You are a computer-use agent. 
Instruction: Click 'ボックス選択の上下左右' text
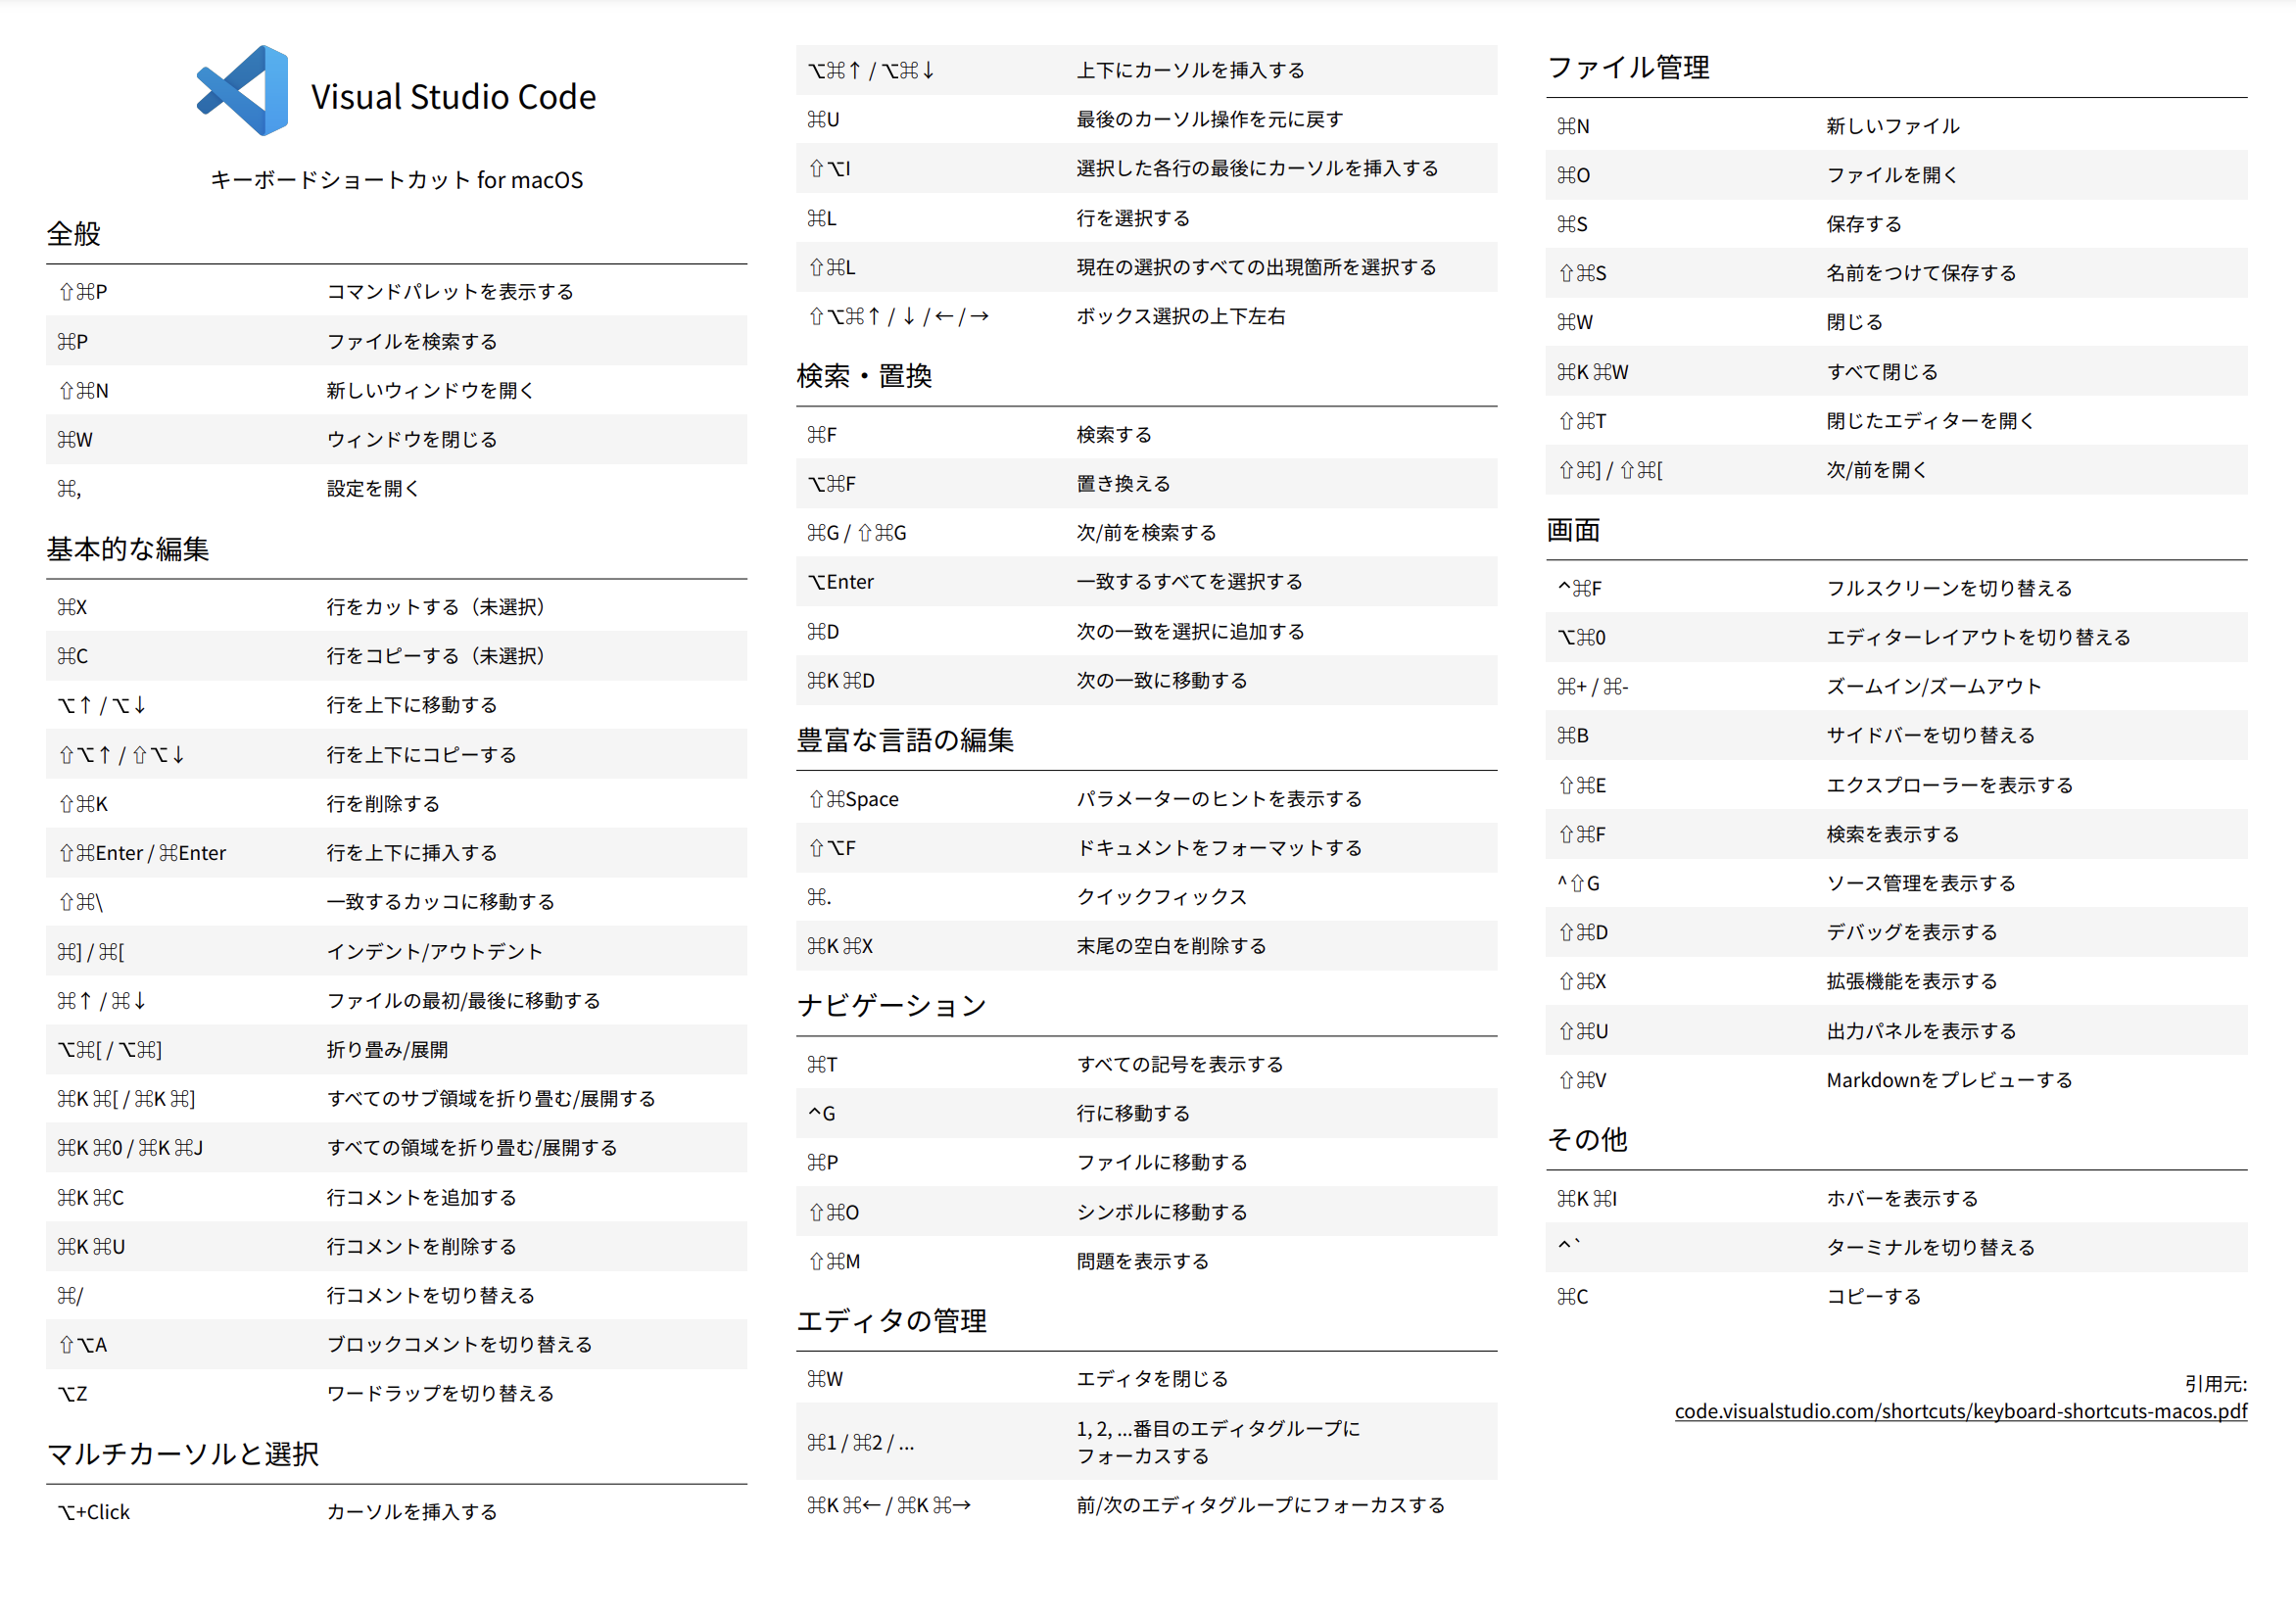[1180, 317]
